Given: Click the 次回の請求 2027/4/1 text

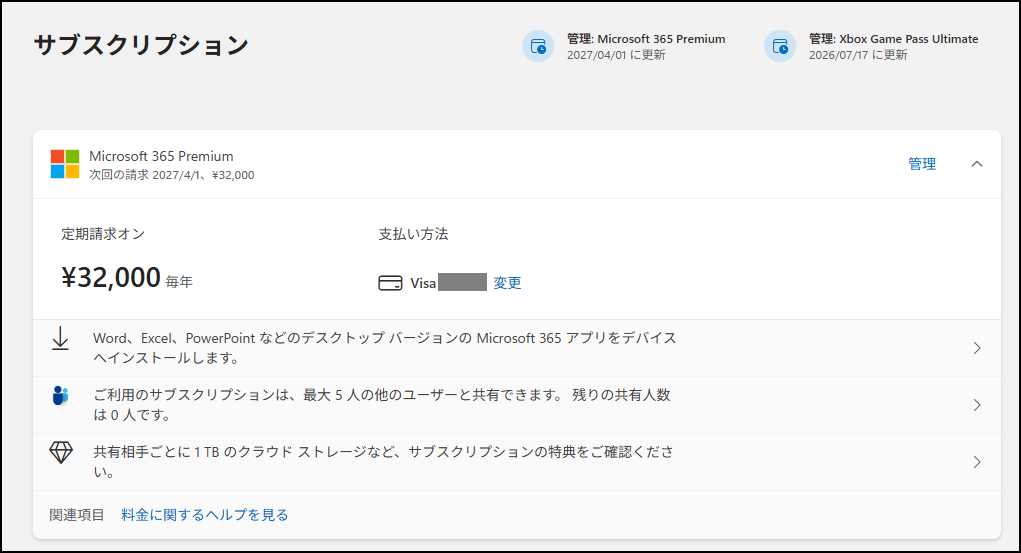Looking at the screenshot, I should coord(172,175).
